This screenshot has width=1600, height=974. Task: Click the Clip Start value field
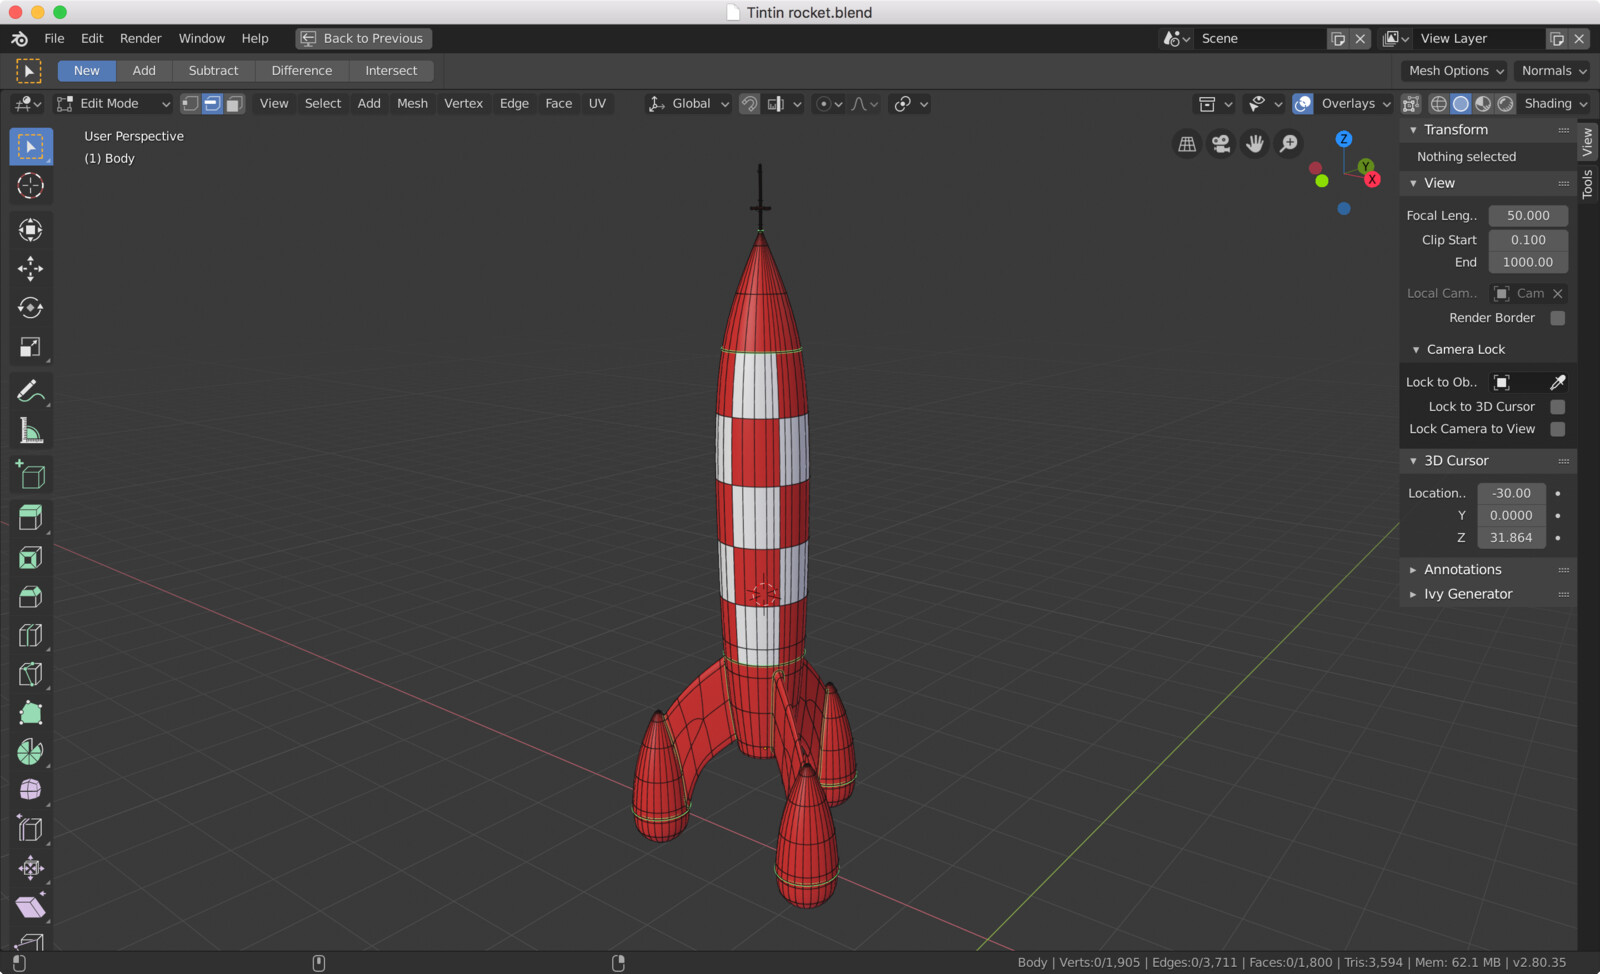(x=1528, y=240)
